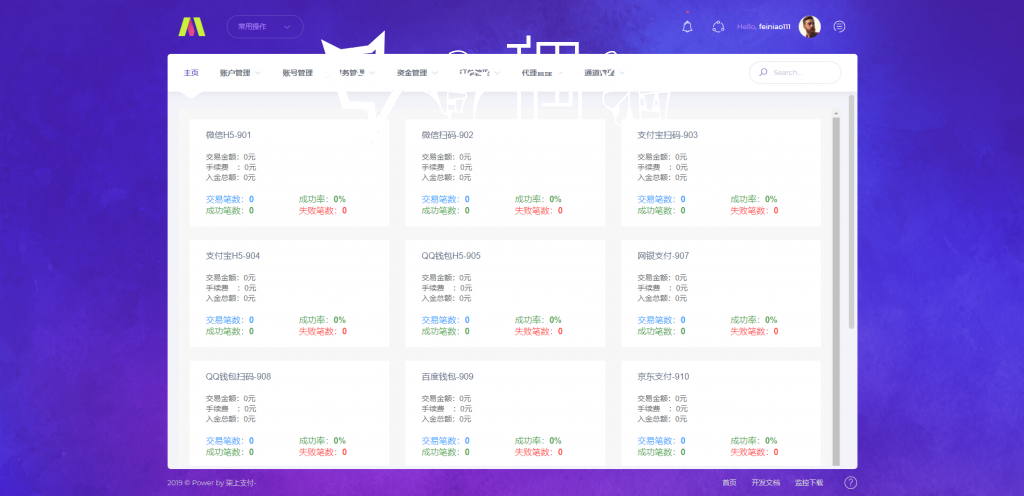1024x496 pixels.
Task: Go to the 主页 tab
Action: pyautogui.click(x=191, y=73)
